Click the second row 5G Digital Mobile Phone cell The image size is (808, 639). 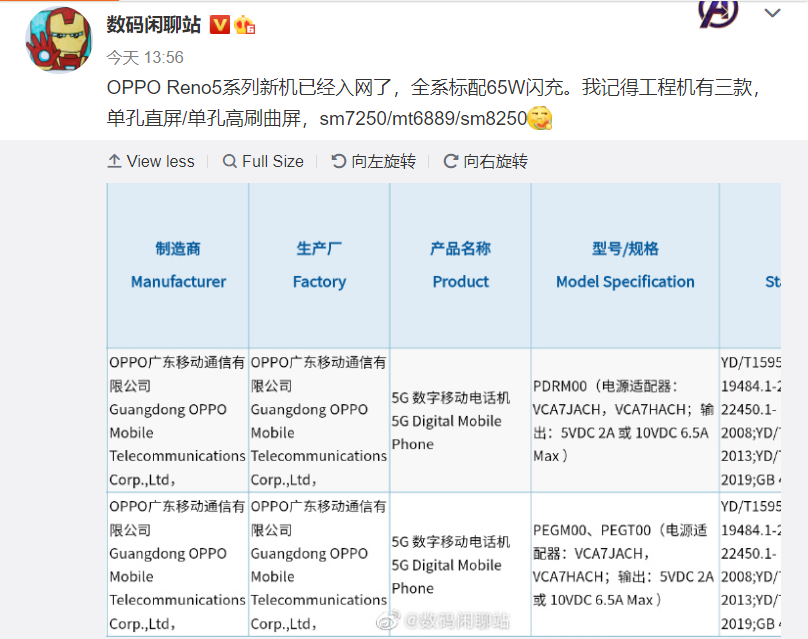(x=460, y=565)
